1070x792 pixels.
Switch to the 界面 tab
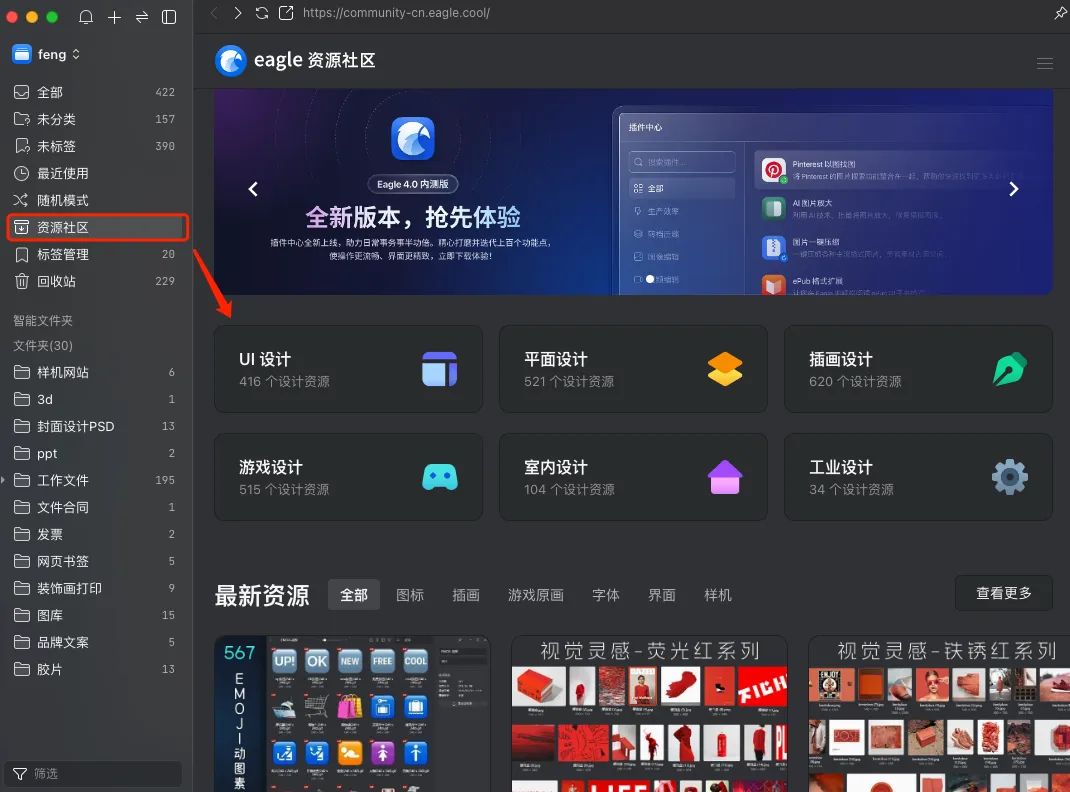662,595
